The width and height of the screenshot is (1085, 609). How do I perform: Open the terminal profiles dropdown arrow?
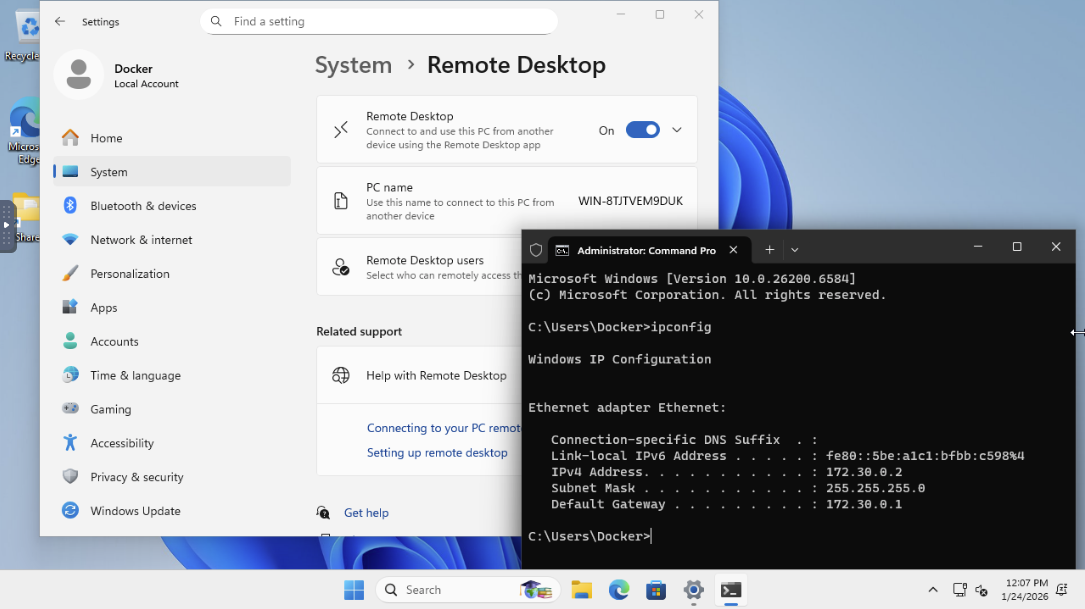tap(795, 250)
